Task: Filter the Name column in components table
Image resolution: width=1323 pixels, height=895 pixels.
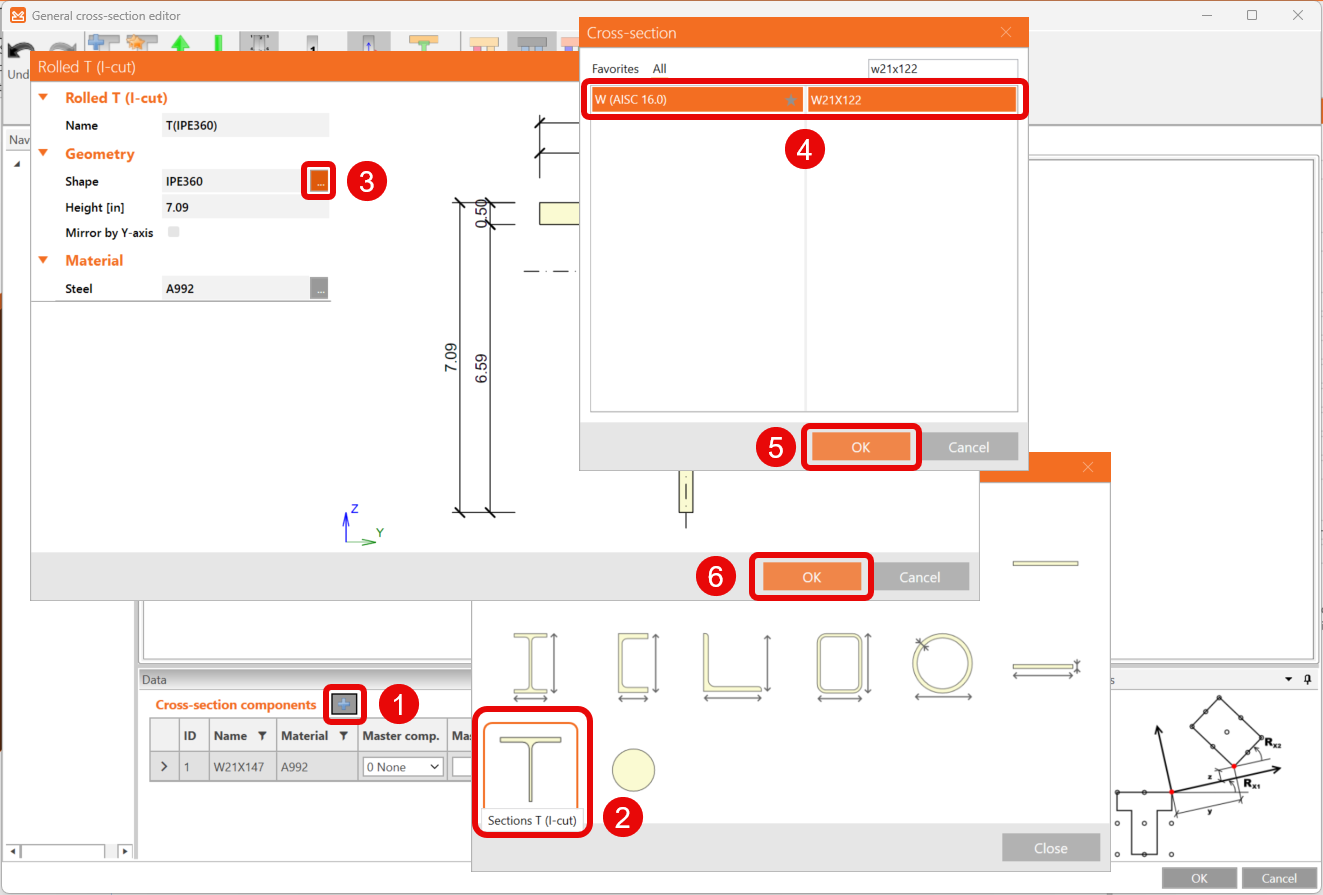Action: tap(262, 736)
